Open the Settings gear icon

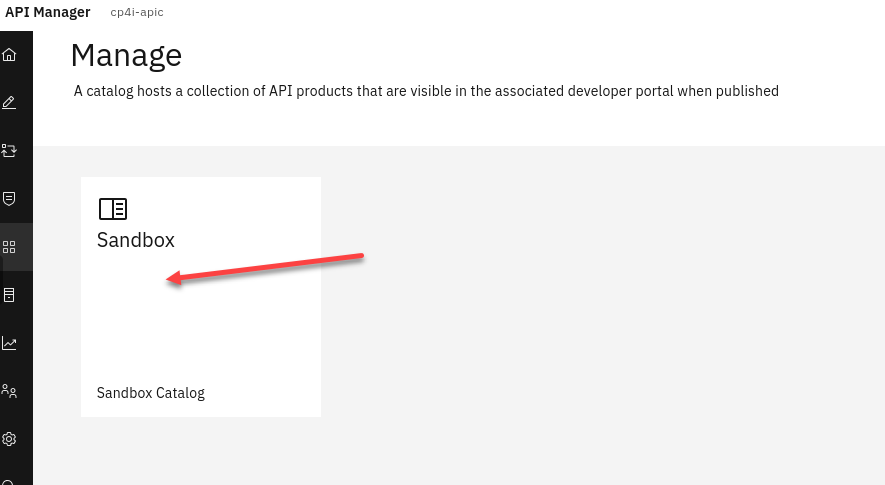9,439
